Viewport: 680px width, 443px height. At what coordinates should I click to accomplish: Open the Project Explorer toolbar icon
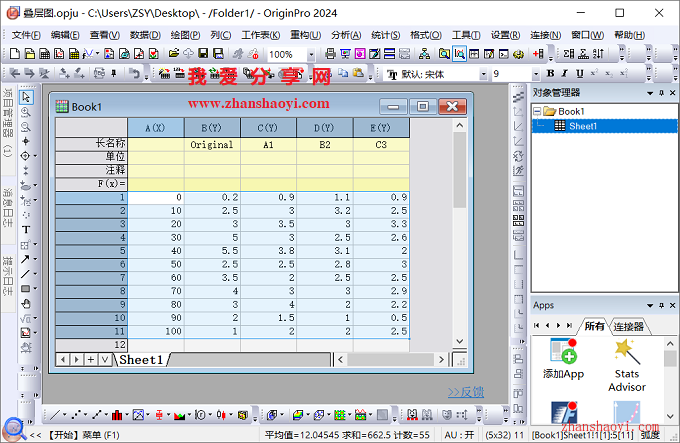click(444, 54)
